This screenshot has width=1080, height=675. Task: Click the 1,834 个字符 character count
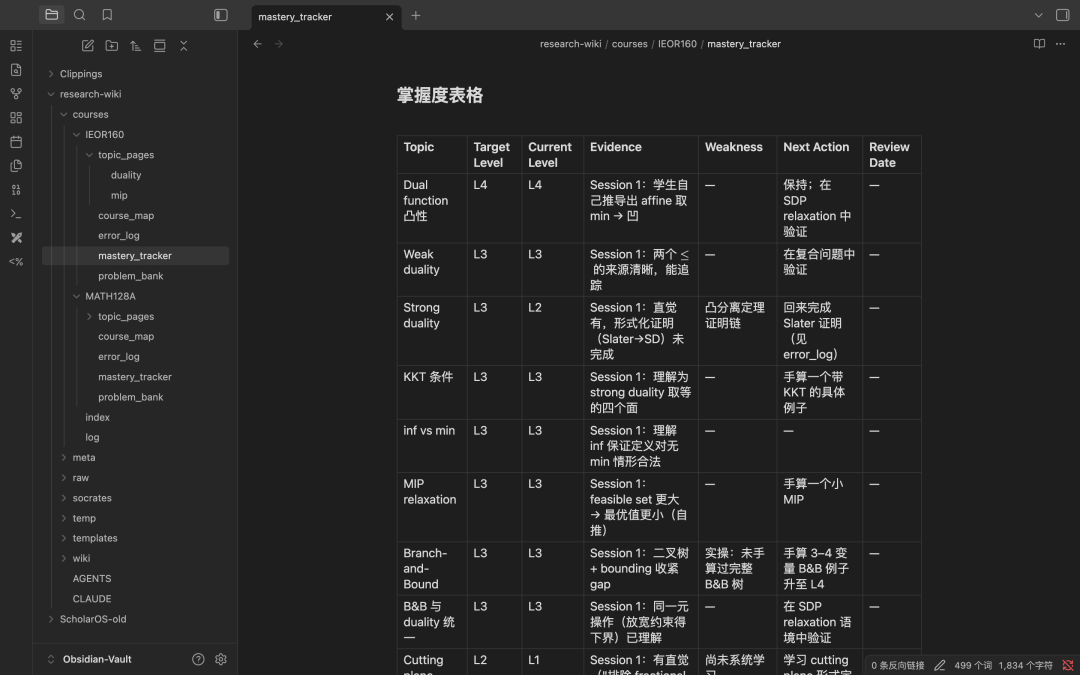pyautogui.click(x=1025, y=665)
